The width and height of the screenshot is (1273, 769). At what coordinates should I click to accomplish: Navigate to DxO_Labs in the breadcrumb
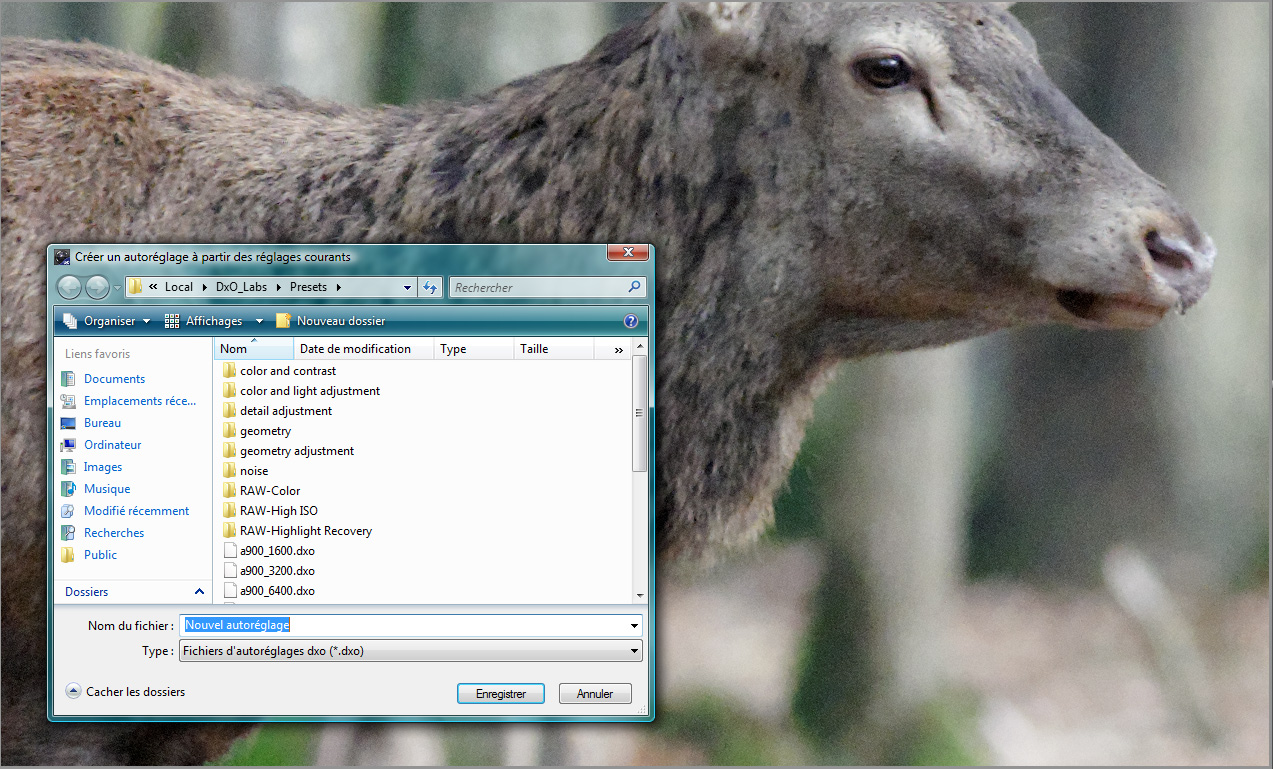242,287
